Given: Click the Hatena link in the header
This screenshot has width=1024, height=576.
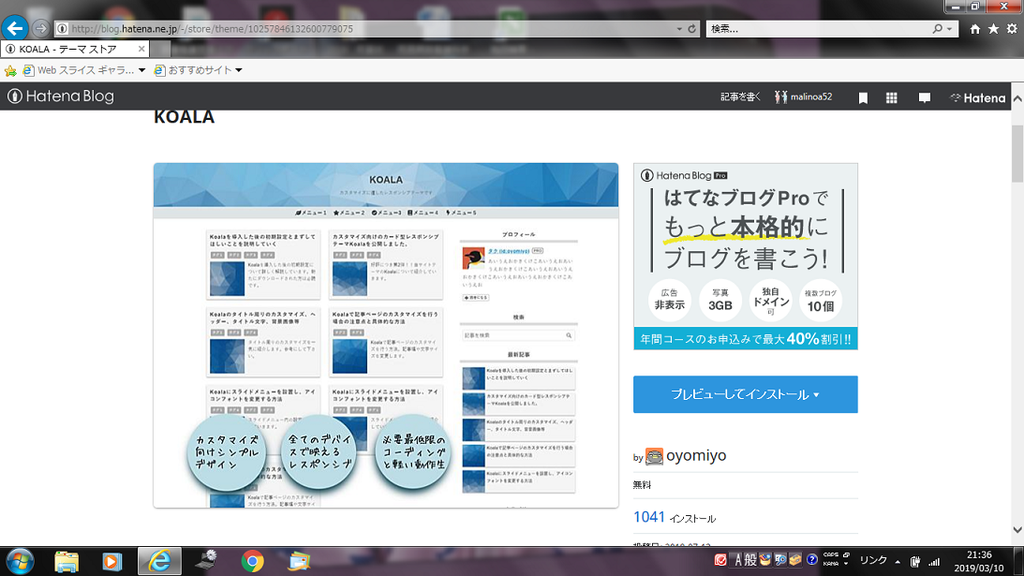Looking at the screenshot, I should (x=978, y=98).
